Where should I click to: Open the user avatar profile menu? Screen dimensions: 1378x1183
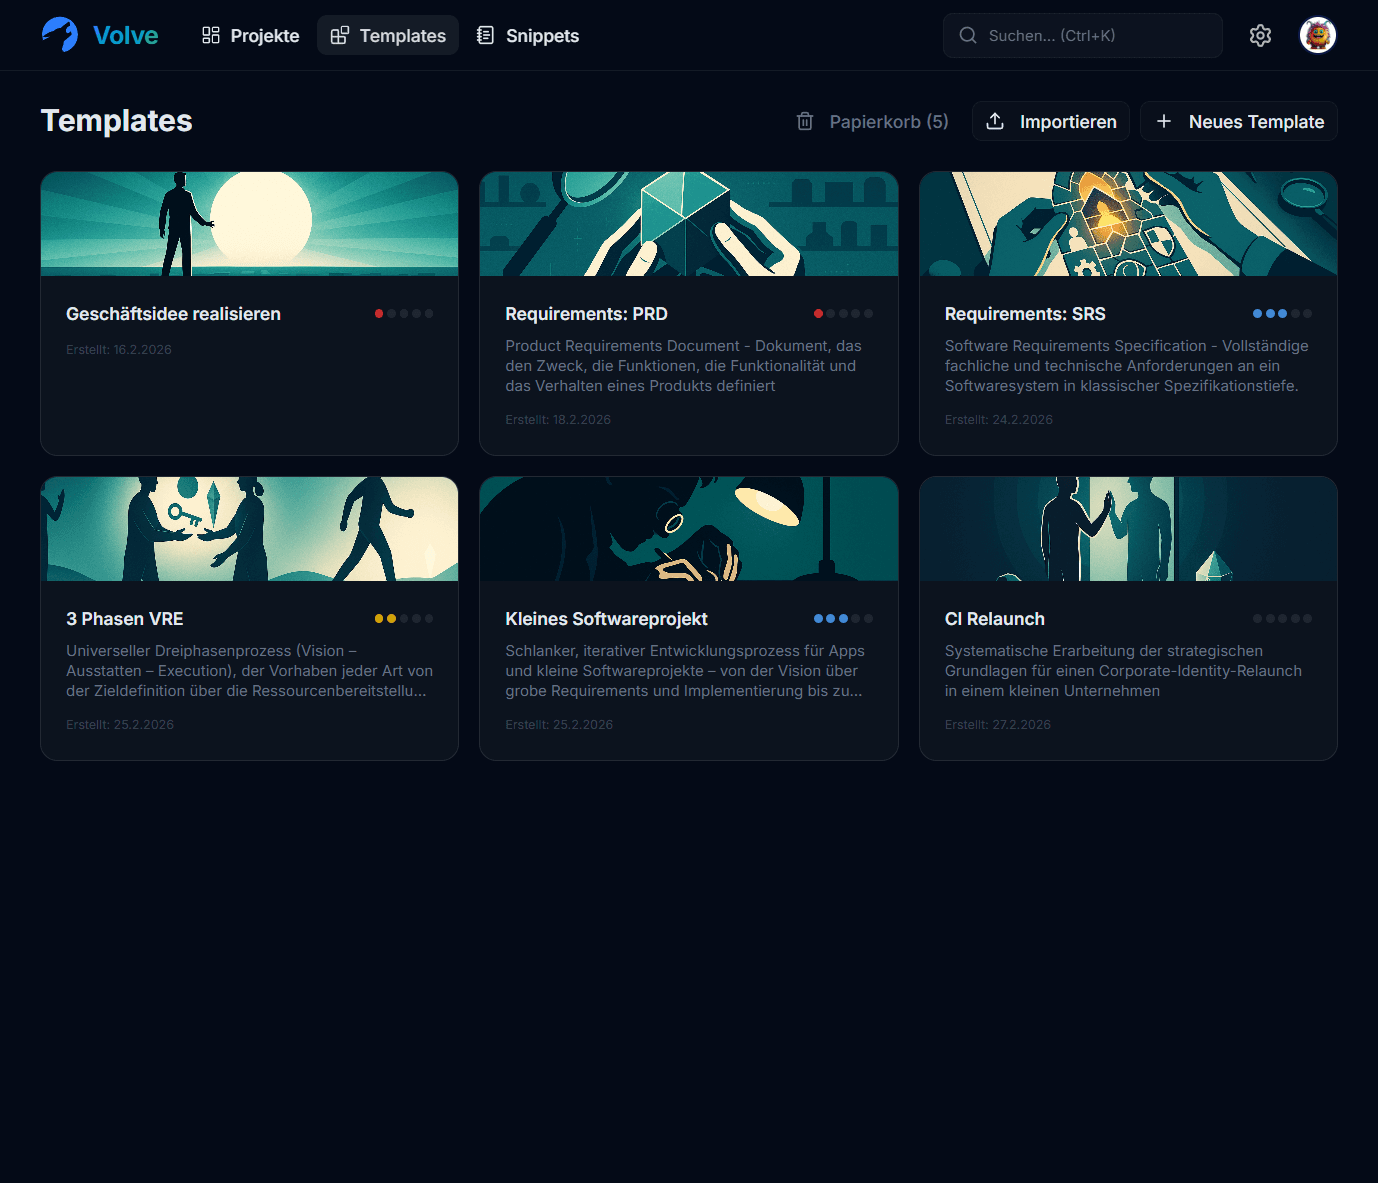pyautogui.click(x=1317, y=36)
